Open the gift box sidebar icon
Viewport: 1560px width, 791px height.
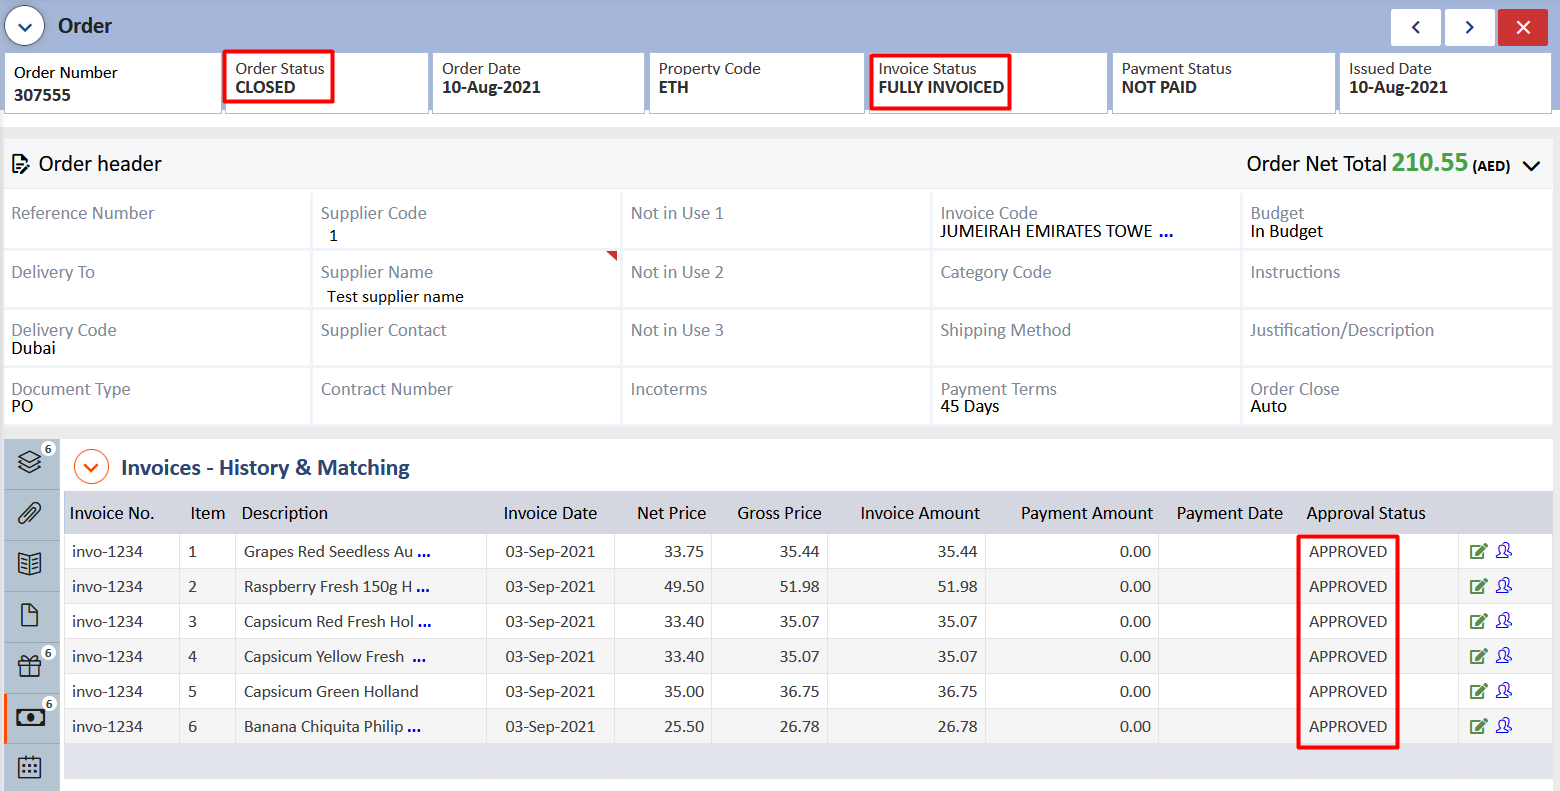30,665
